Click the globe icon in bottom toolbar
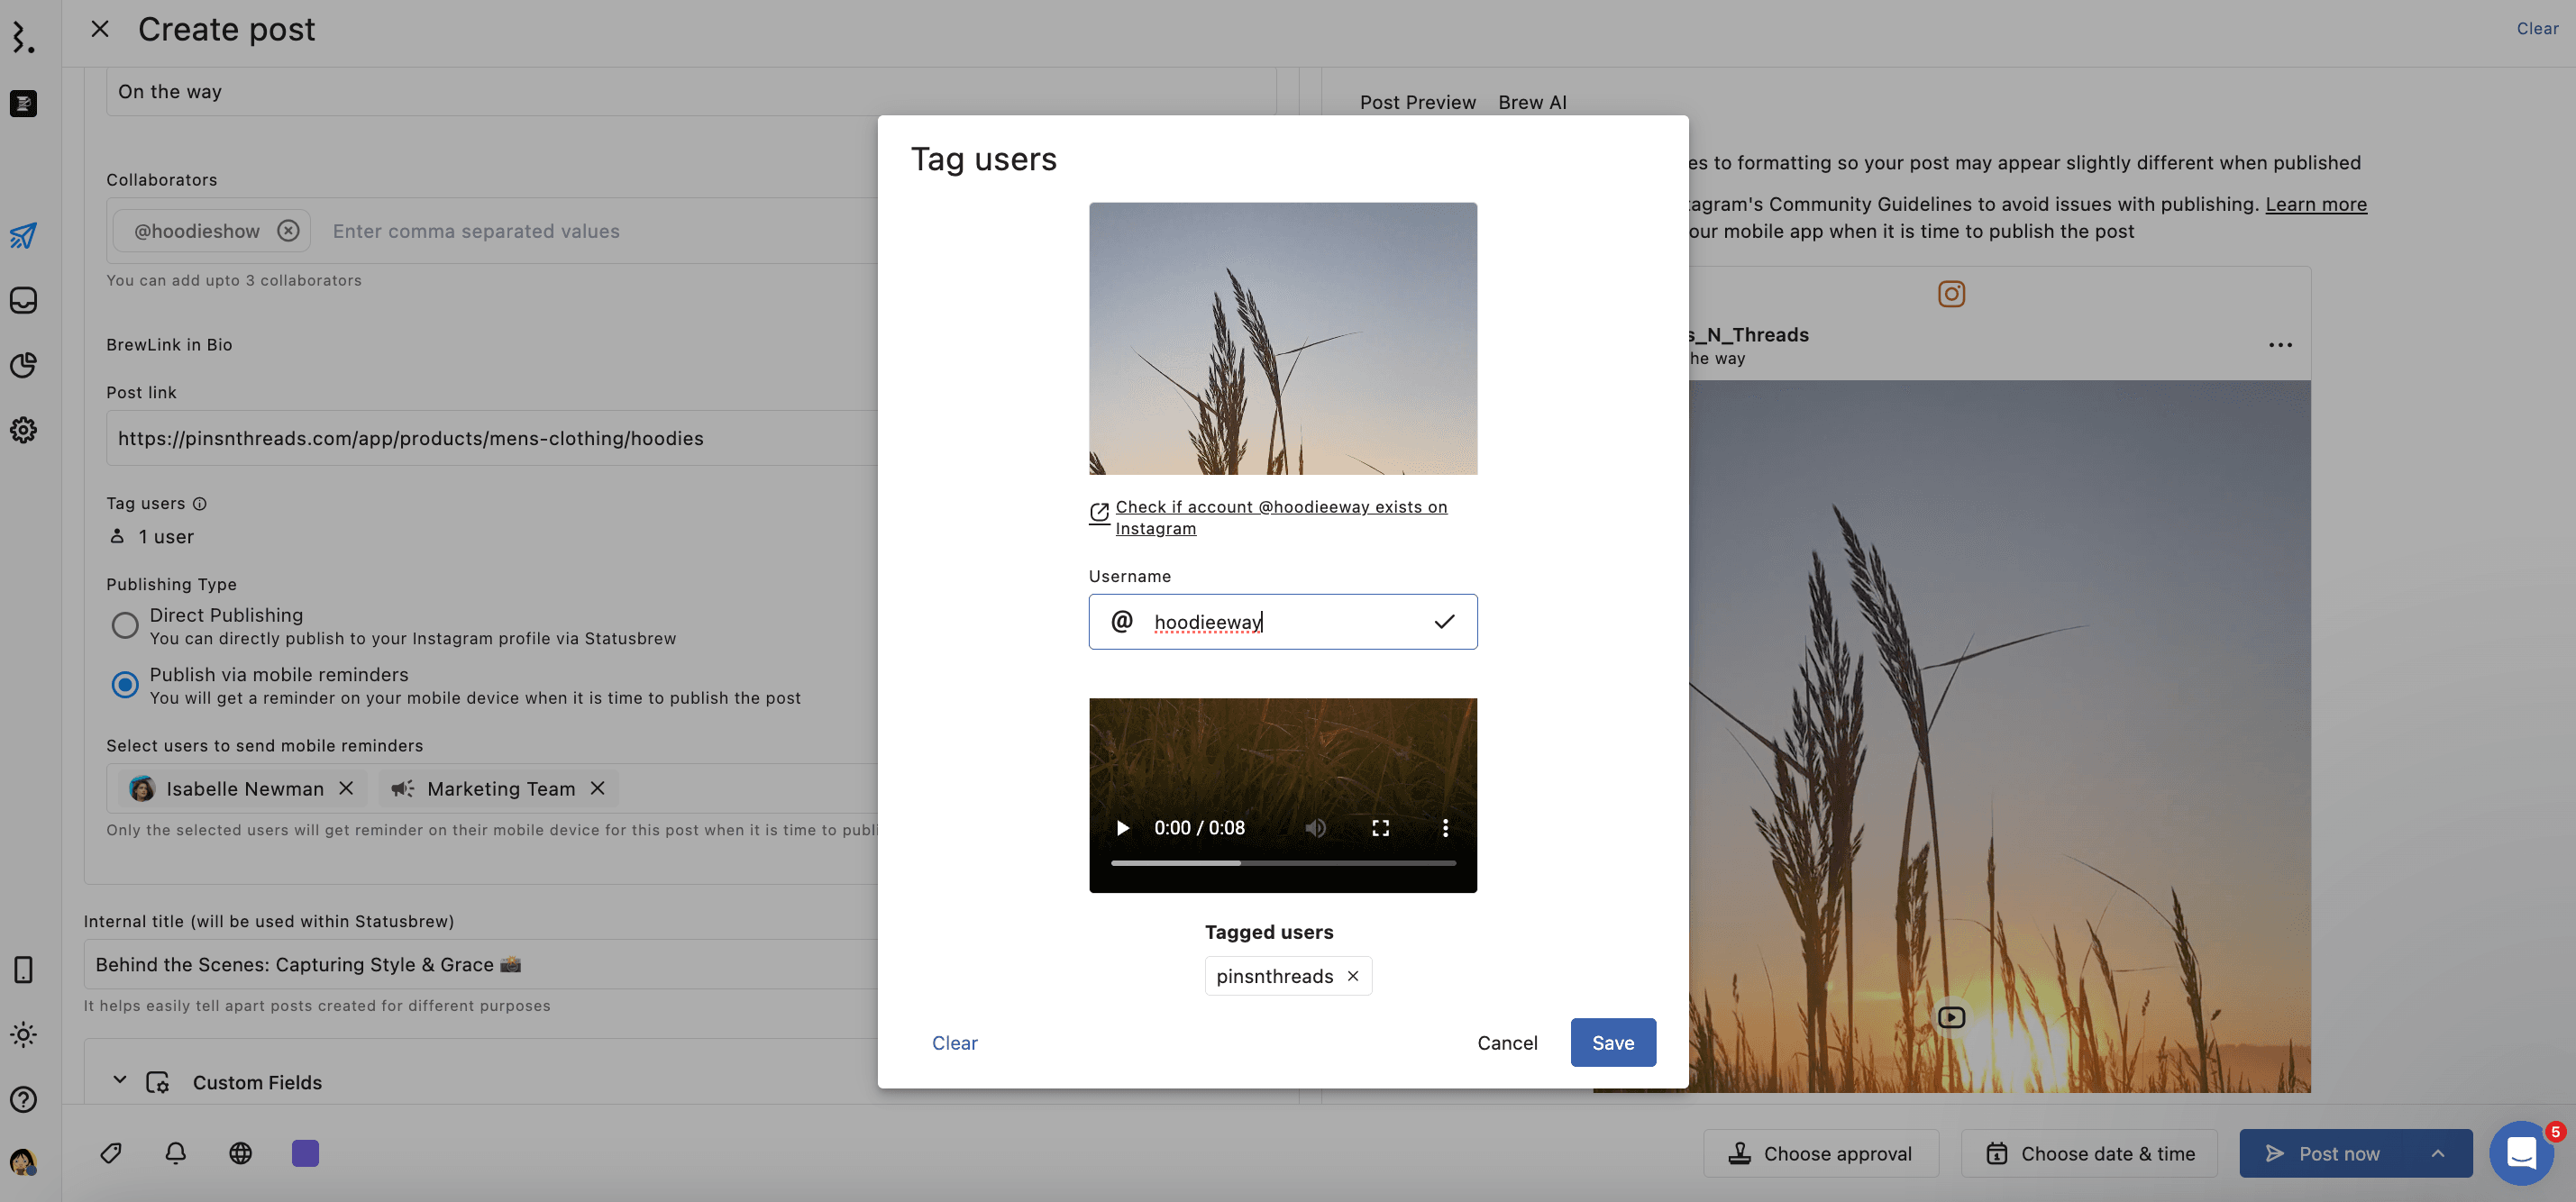This screenshot has height=1202, width=2576. click(x=240, y=1153)
